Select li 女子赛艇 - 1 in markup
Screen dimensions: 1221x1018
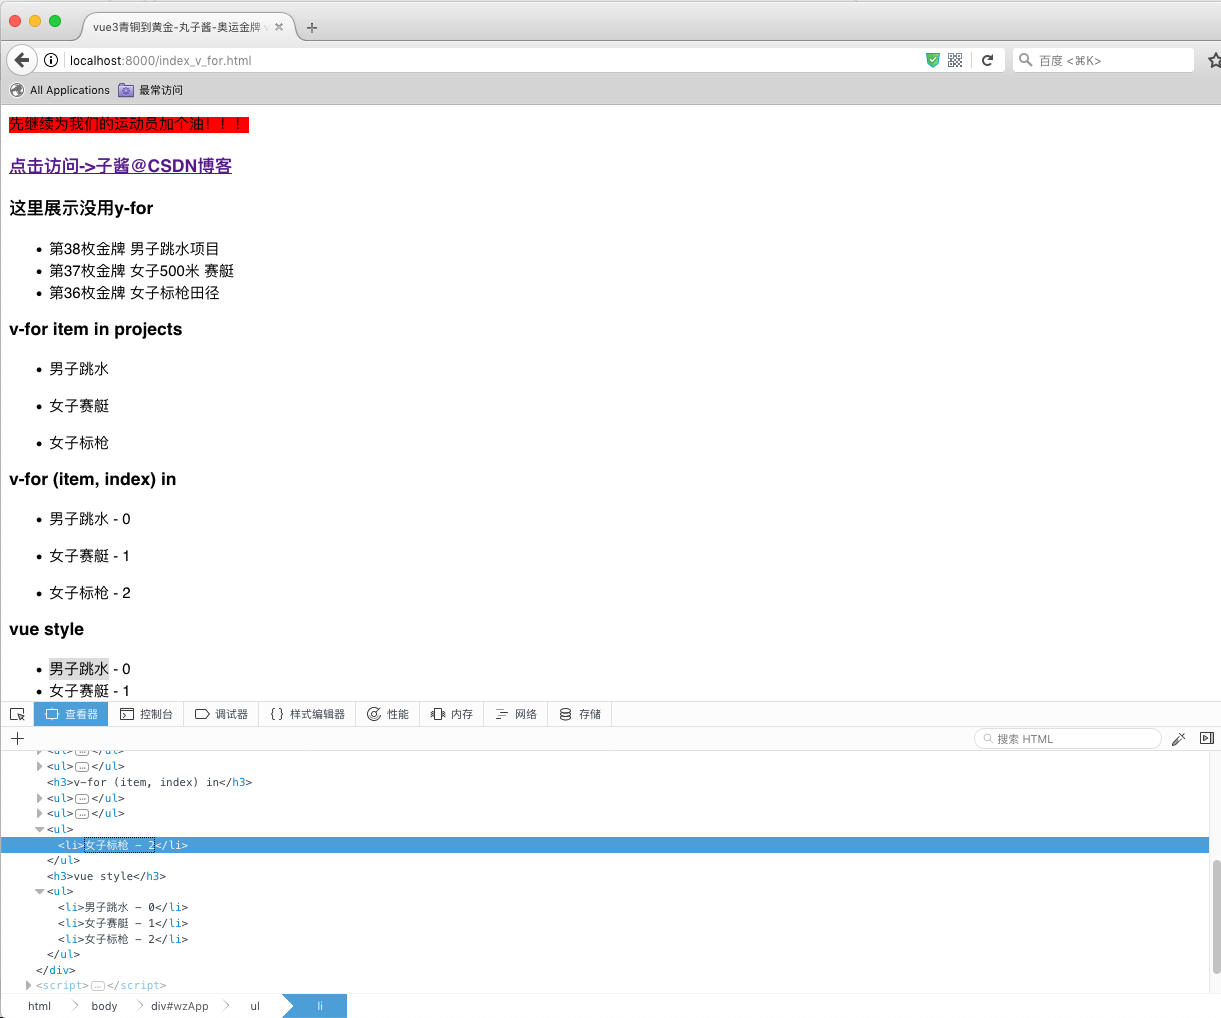click(x=123, y=923)
